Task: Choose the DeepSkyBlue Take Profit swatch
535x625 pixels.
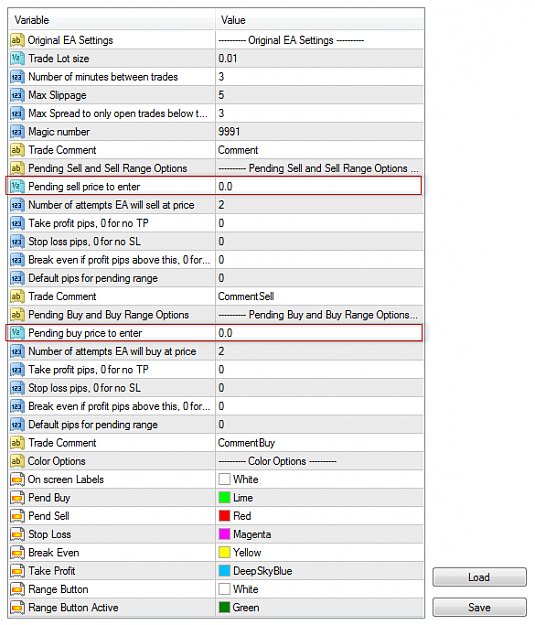Action: point(224,571)
